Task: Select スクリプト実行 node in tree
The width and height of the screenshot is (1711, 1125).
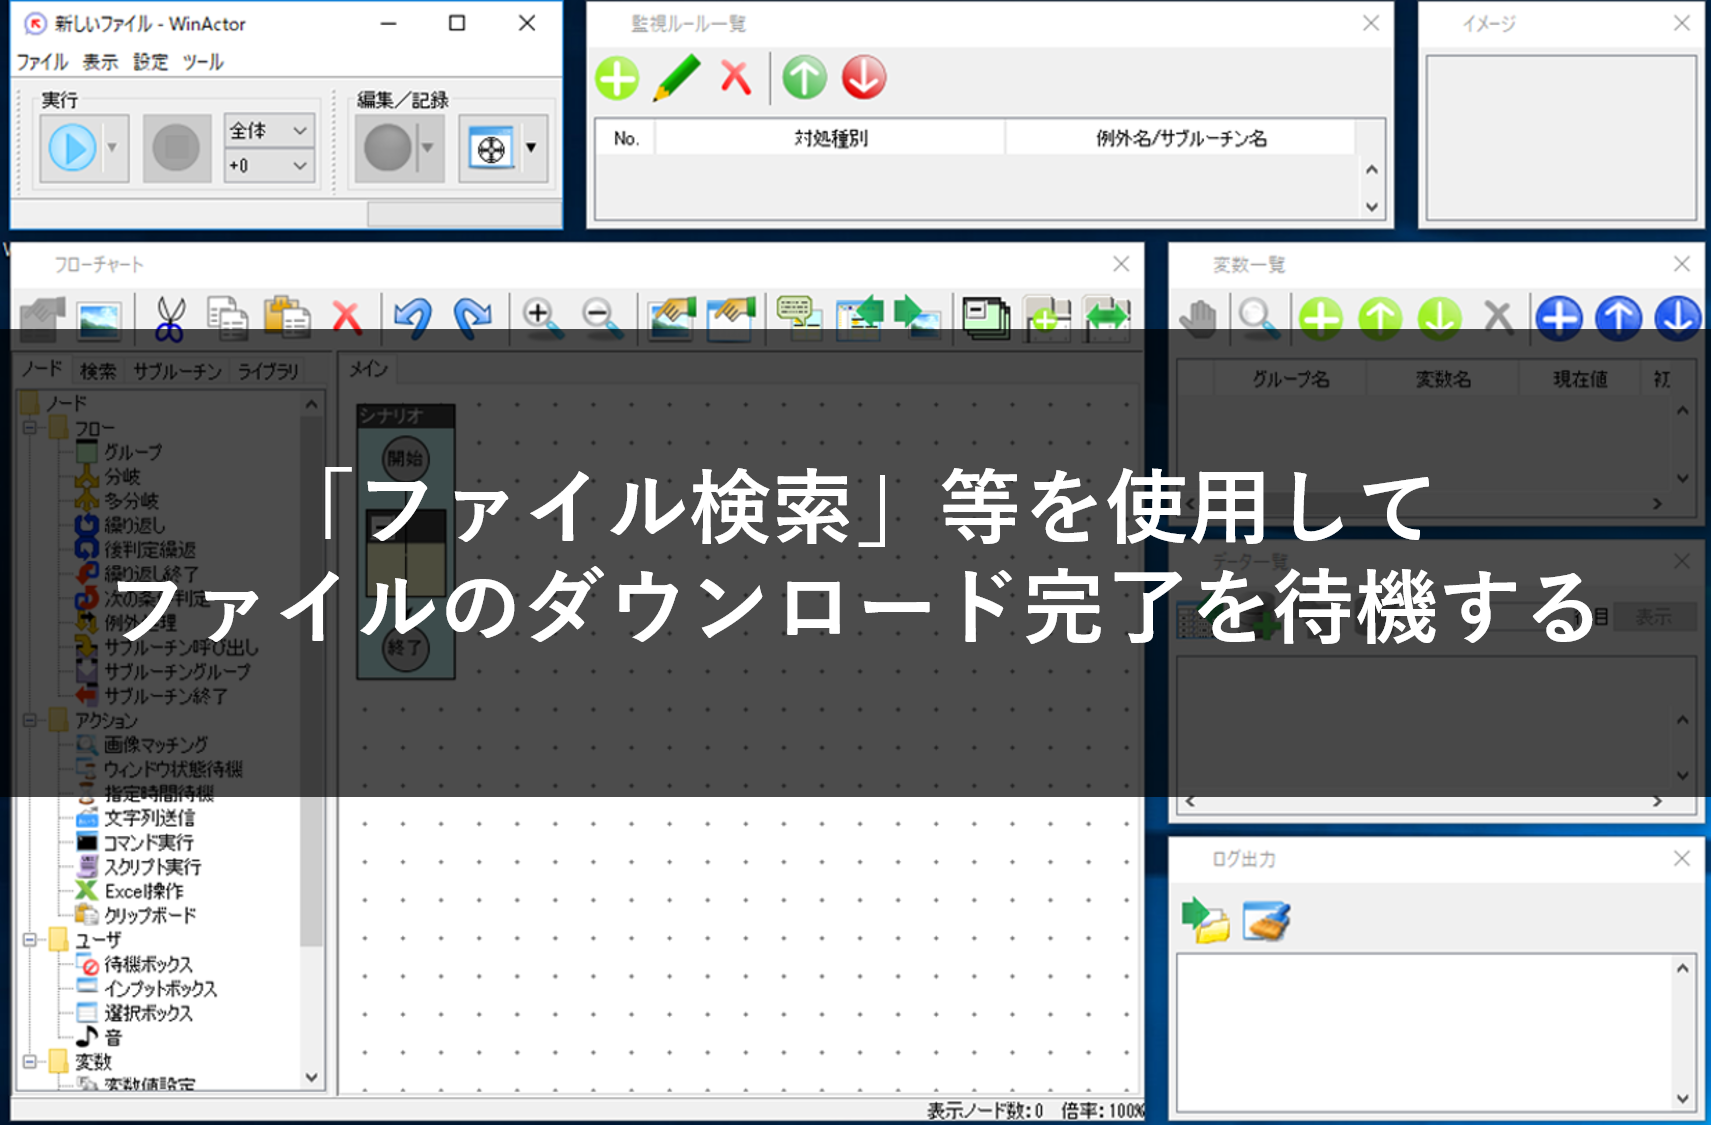Action: point(153,866)
